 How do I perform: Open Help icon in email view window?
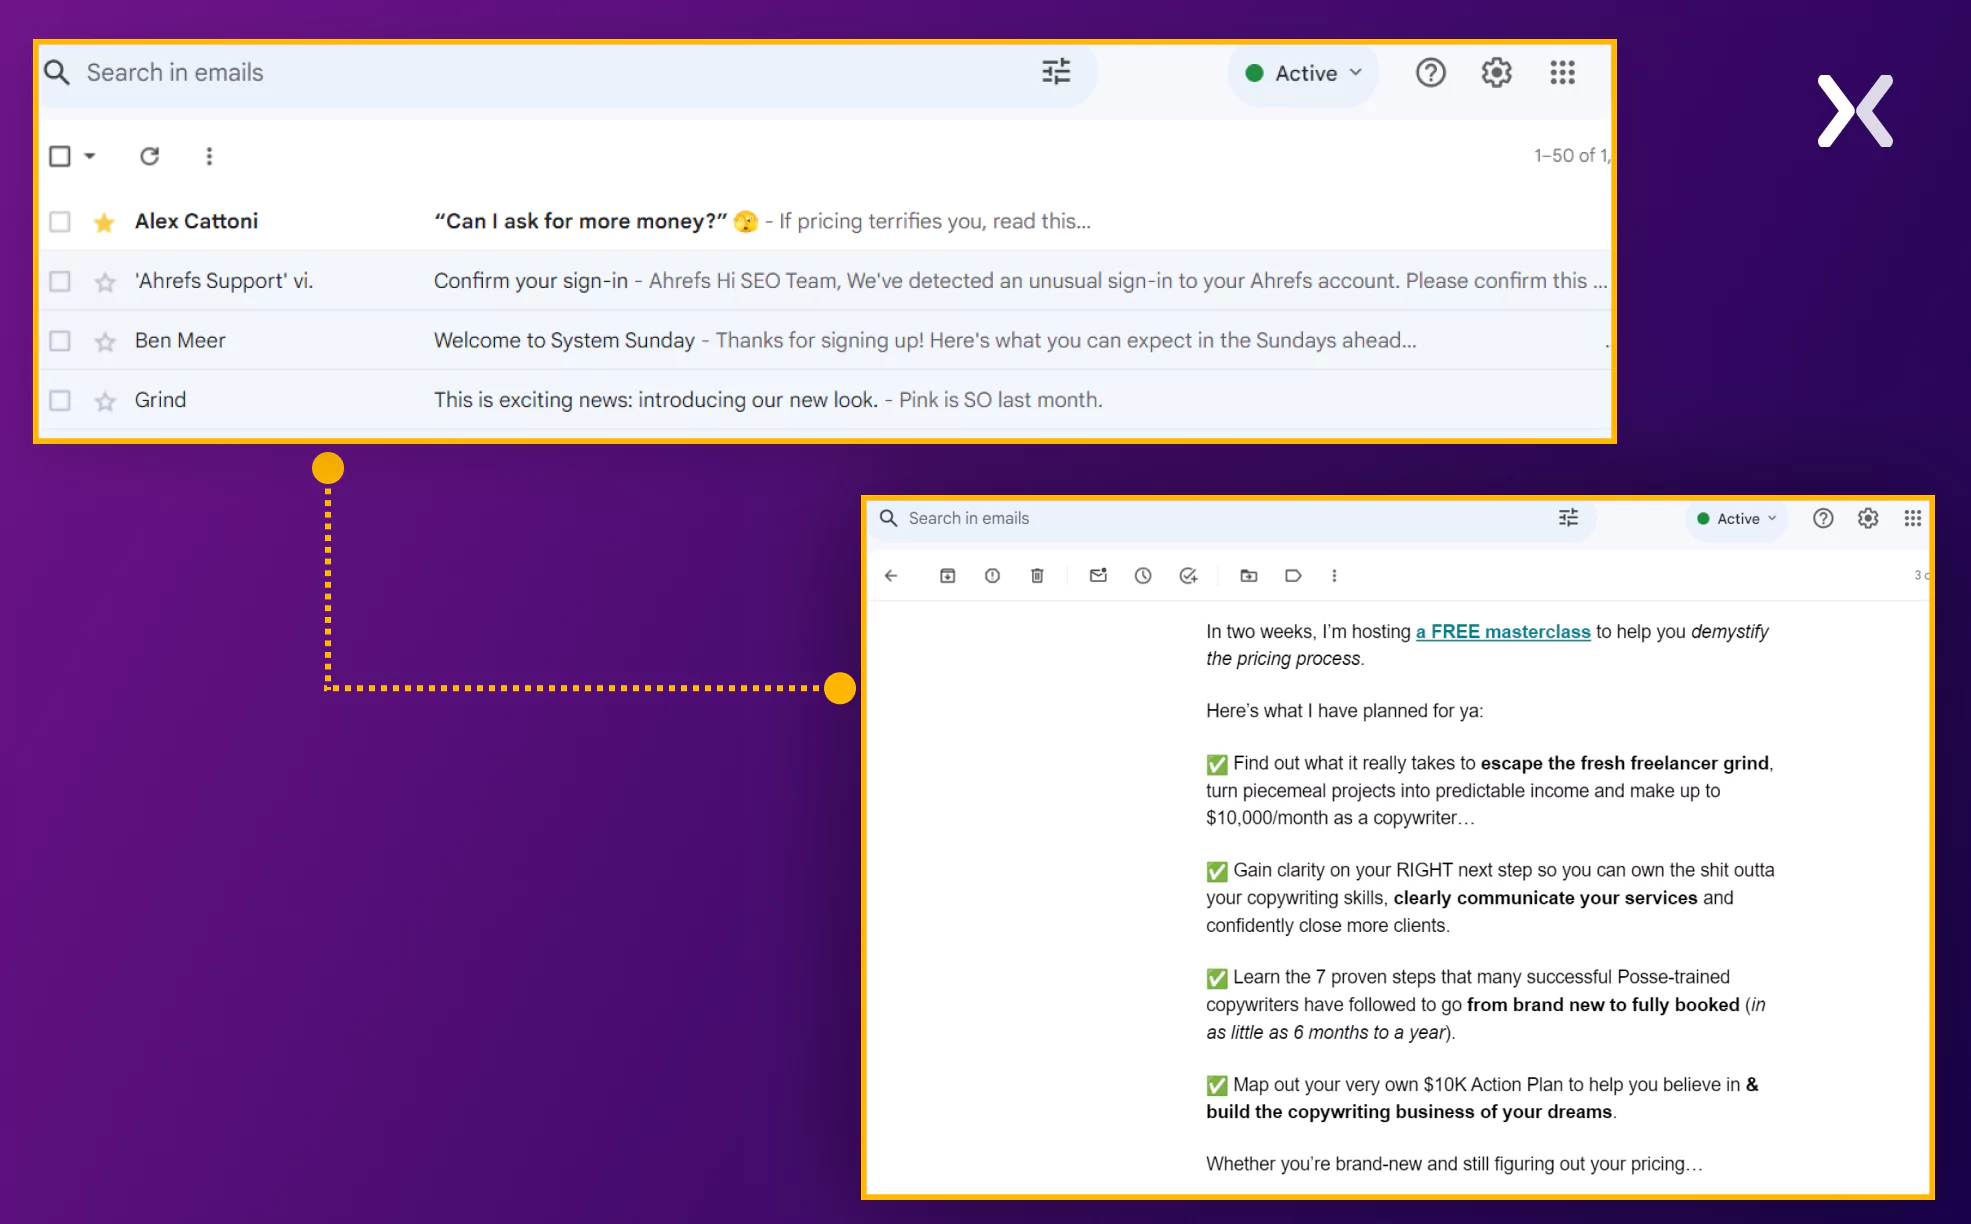(1823, 518)
